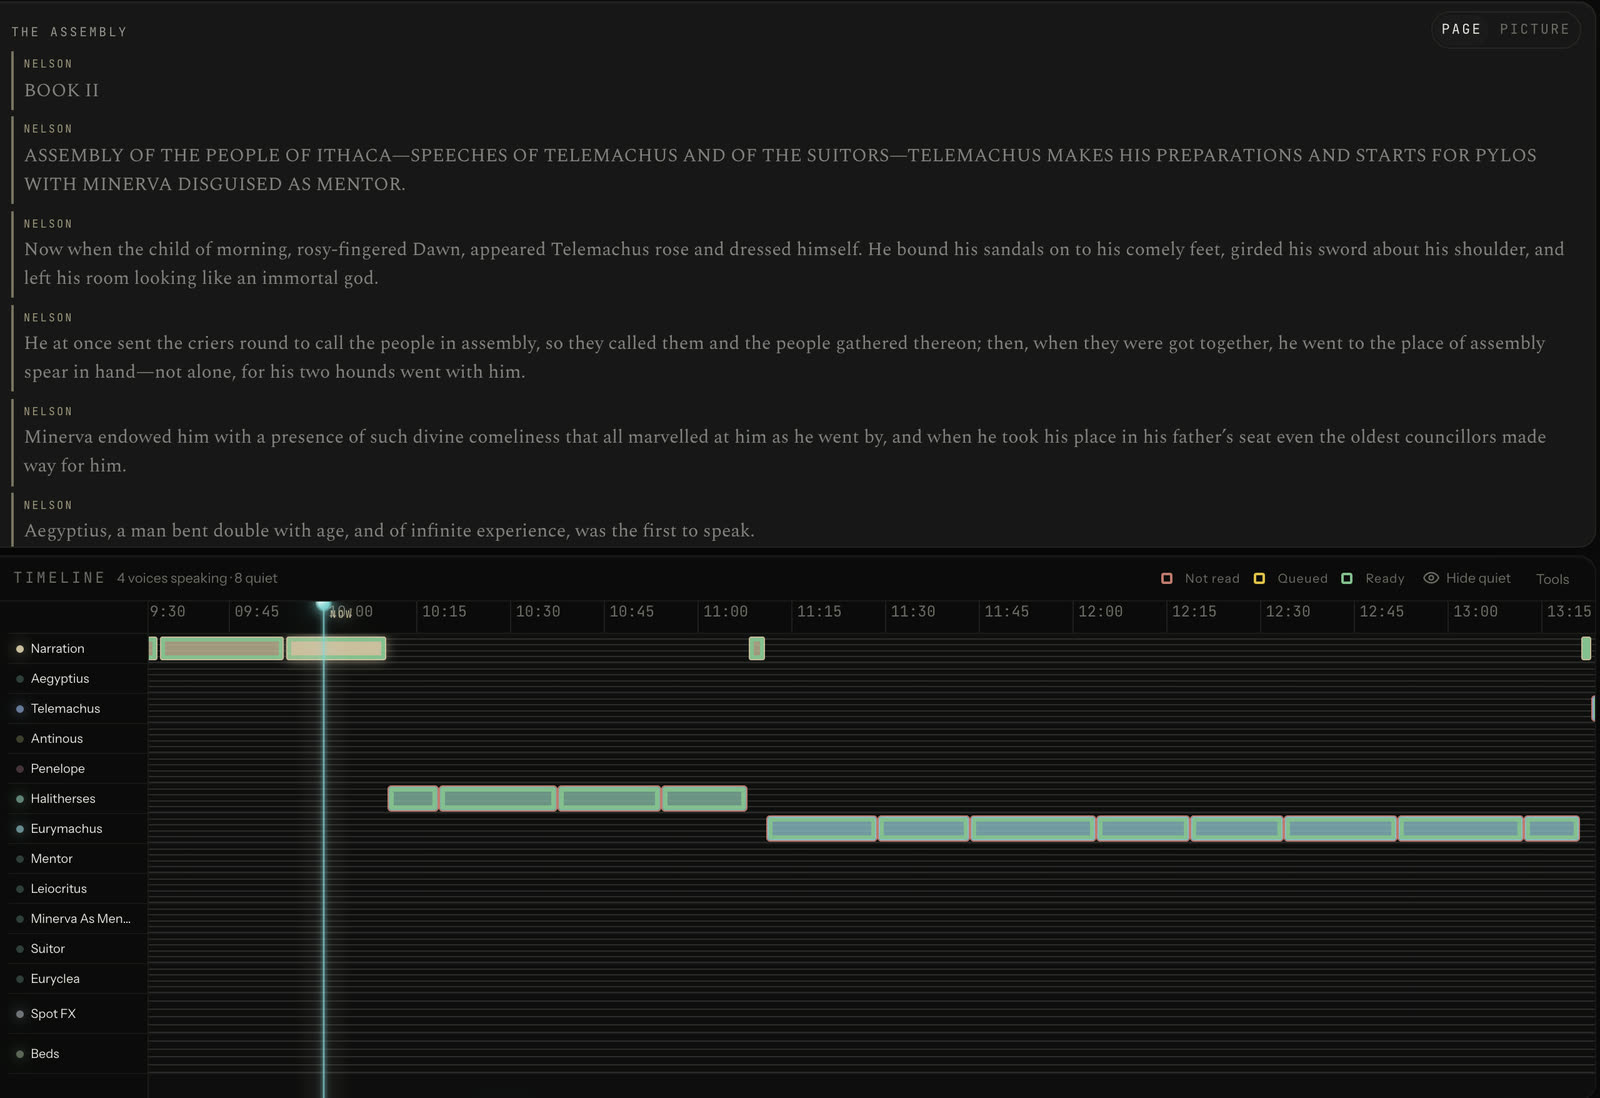Click the Narration clip under the playhead
Viewport: 1600px width, 1098px height.
[x=336, y=648]
